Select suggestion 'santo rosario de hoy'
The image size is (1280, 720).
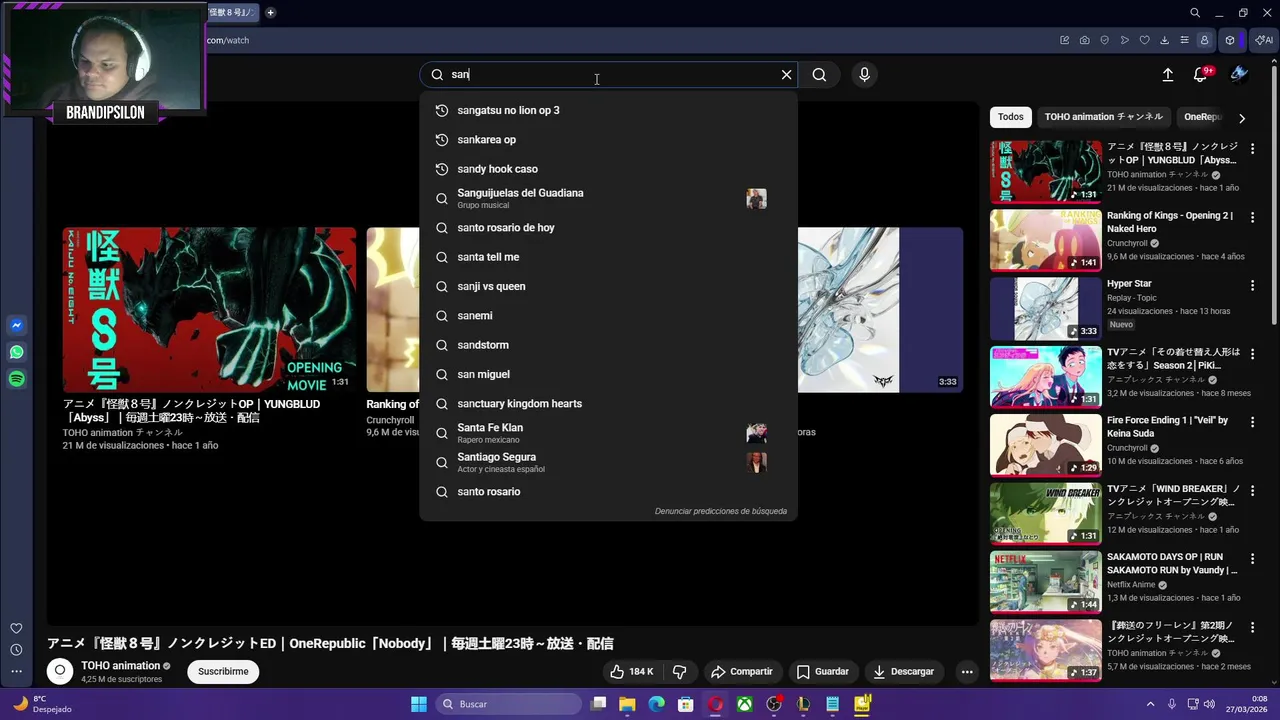(x=608, y=228)
